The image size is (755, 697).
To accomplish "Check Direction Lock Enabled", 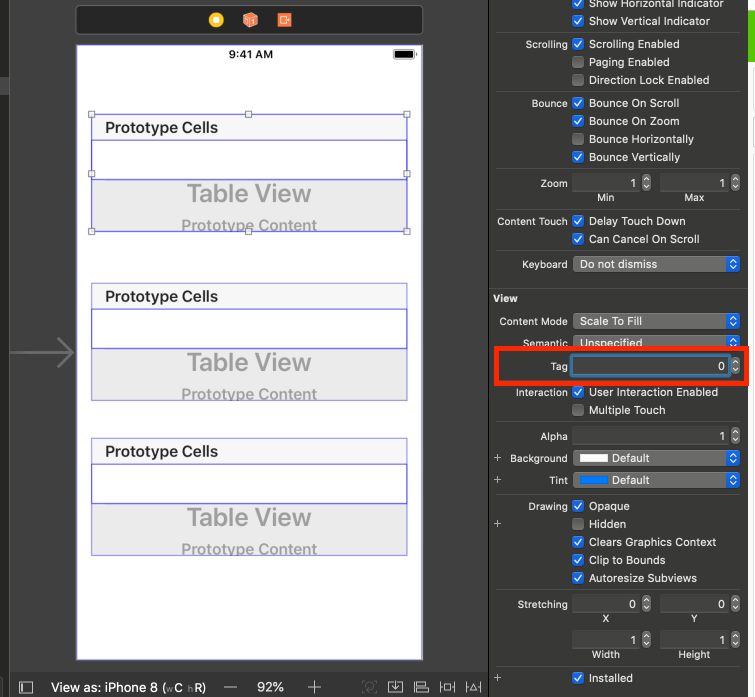I will [x=578, y=80].
